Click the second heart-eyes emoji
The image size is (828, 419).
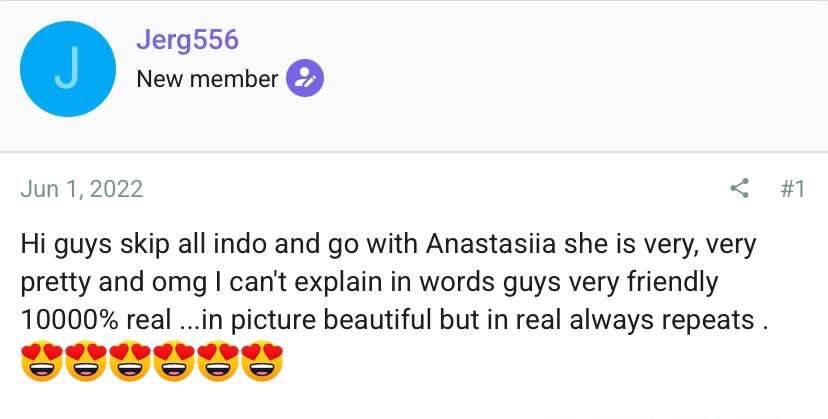pos(89,362)
